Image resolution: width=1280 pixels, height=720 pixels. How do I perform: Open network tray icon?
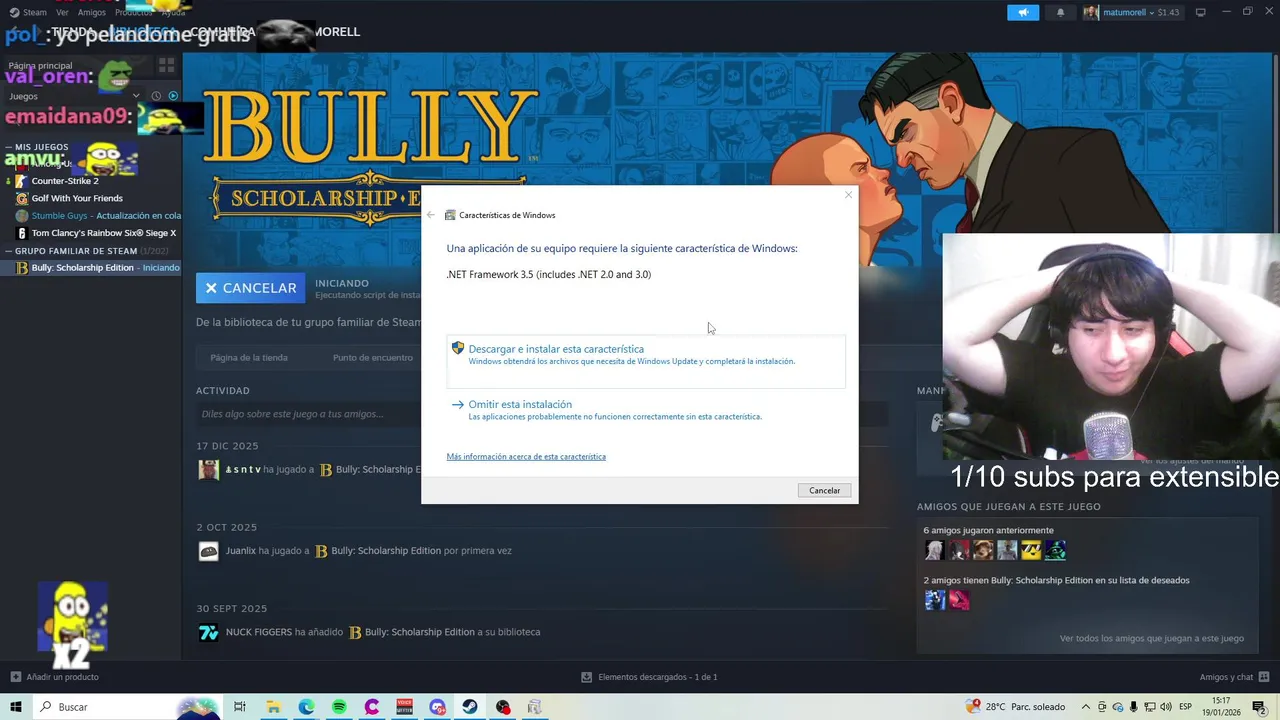[1150, 707]
